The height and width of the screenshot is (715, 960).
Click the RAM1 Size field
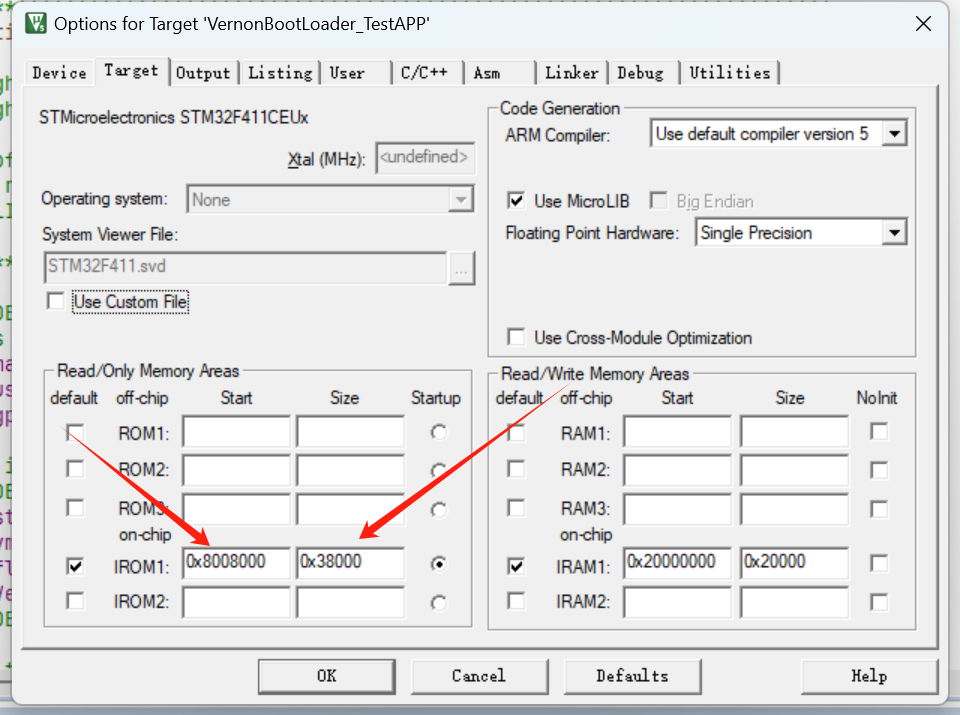(794, 432)
